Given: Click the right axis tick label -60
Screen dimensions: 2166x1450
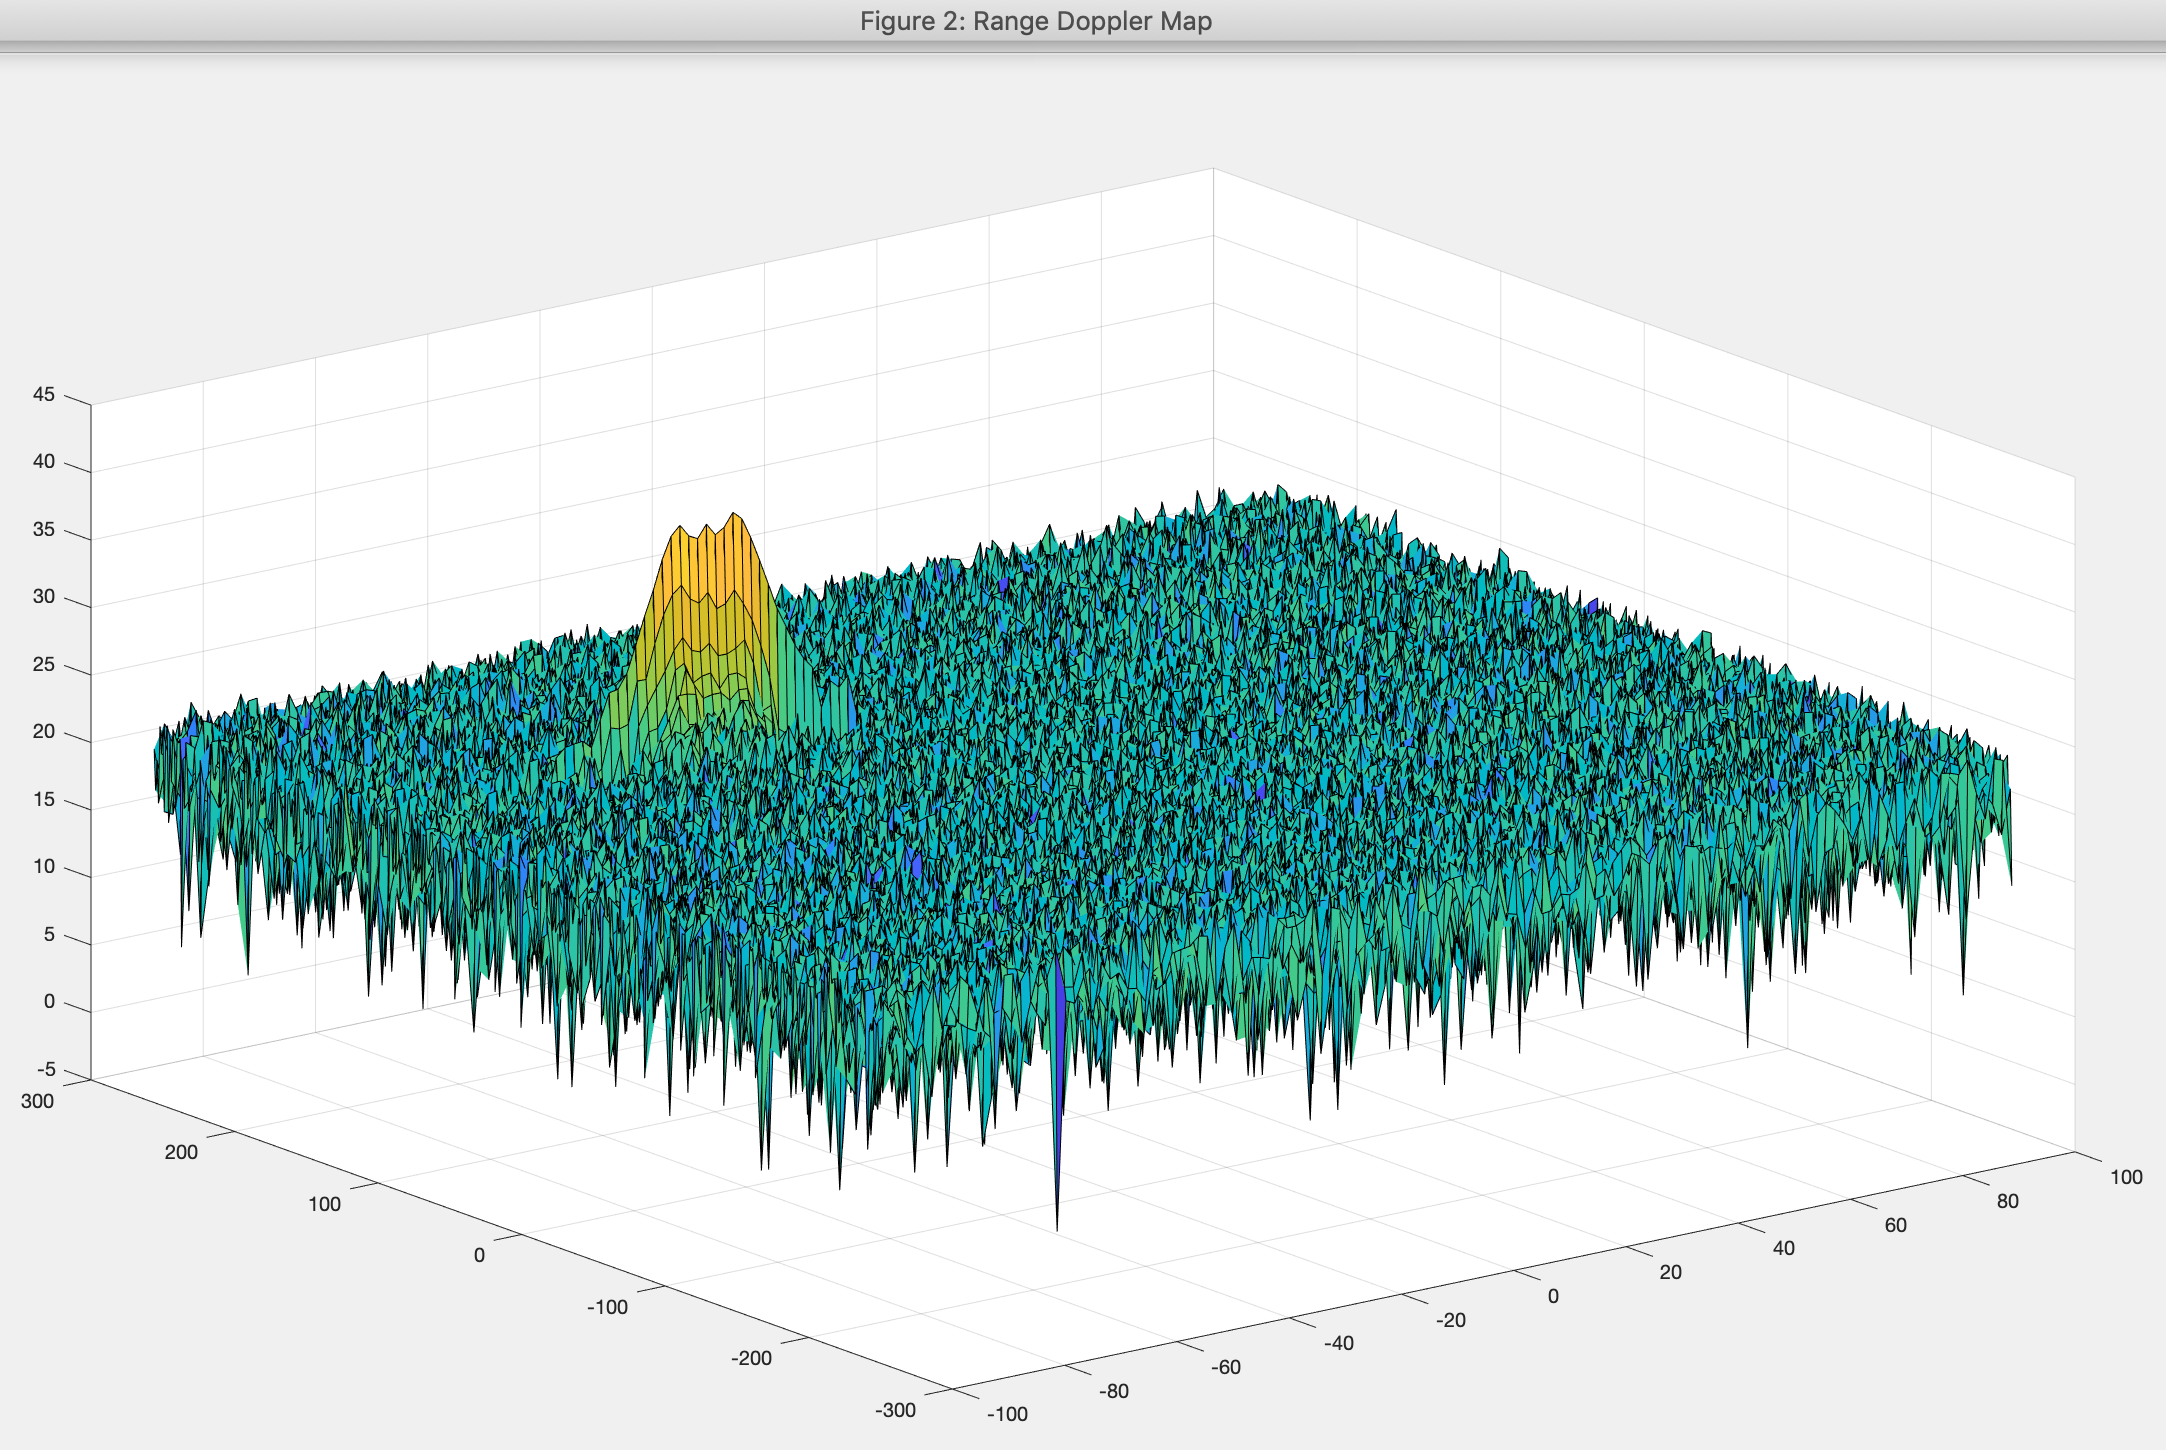Looking at the screenshot, I should coord(1225,1367).
